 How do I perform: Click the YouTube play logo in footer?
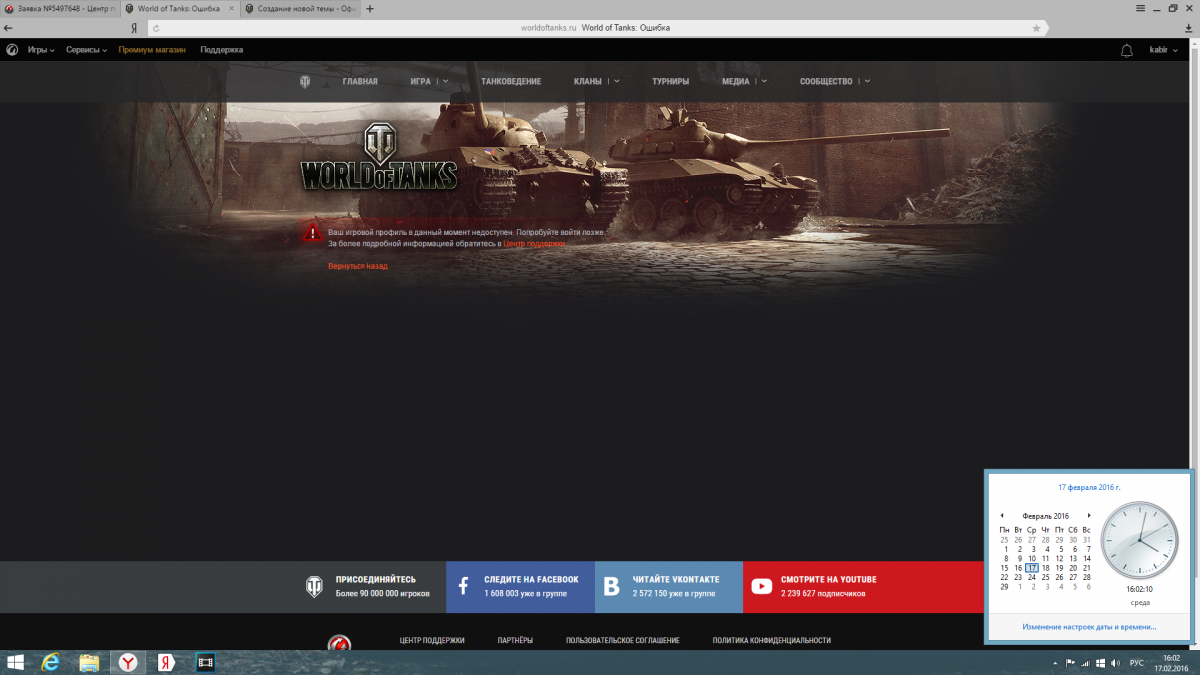pyautogui.click(x=762, y=586)
